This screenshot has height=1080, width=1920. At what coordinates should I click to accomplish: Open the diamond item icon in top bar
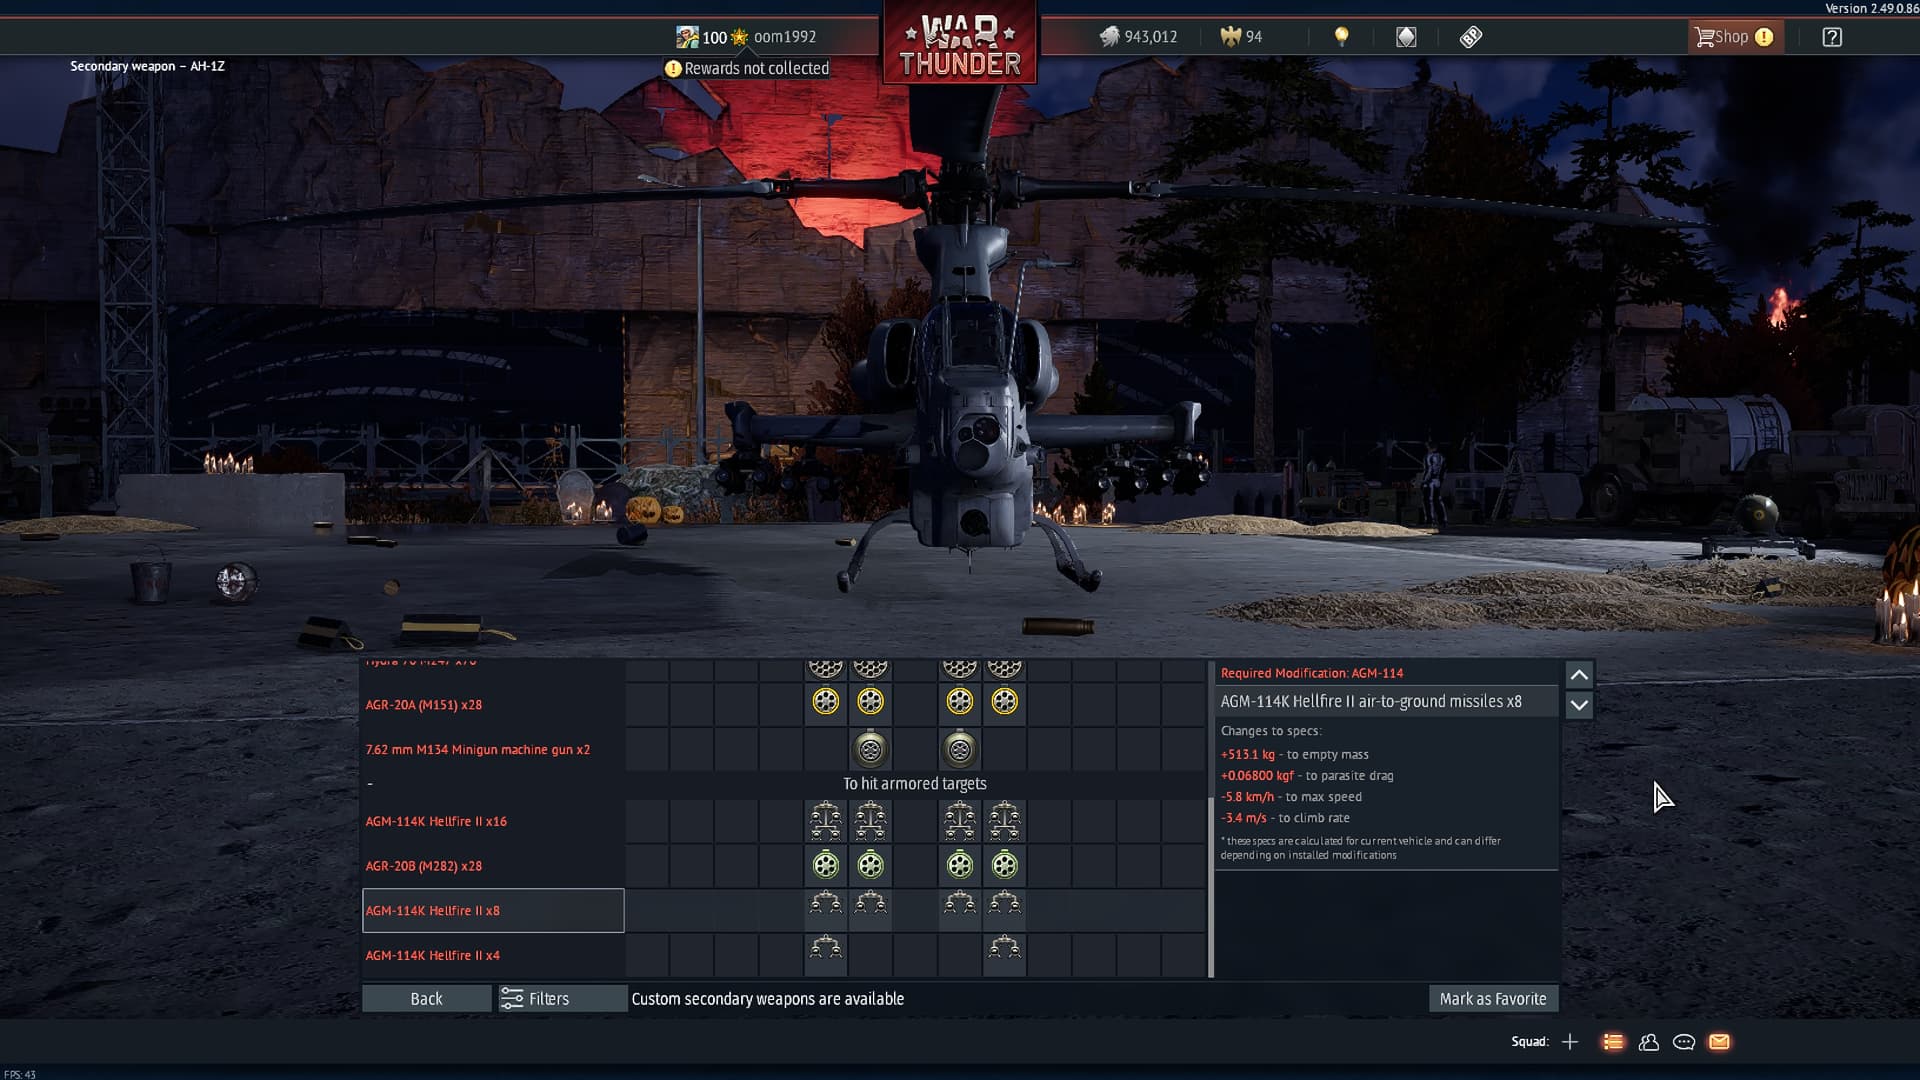click(x=1406, y=37)
